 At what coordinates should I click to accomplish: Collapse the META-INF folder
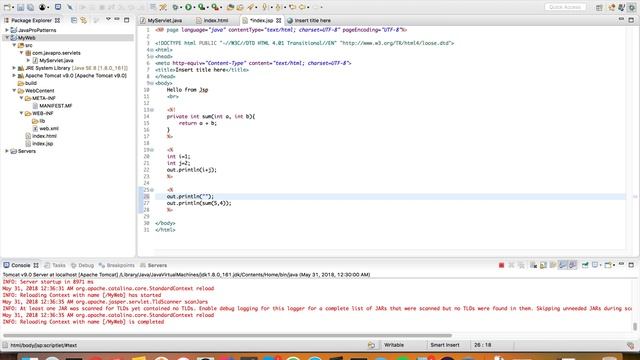click(21, 98)
